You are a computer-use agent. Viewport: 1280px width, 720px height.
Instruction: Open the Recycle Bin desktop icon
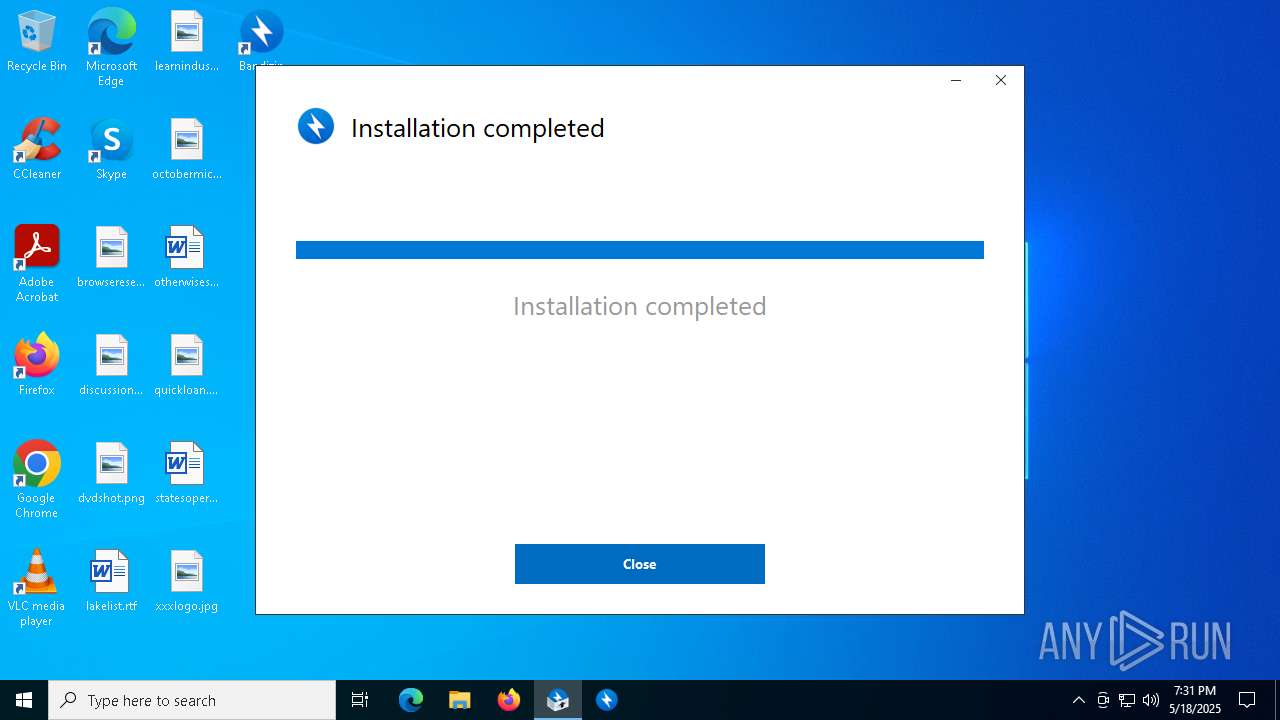point(37,42)
